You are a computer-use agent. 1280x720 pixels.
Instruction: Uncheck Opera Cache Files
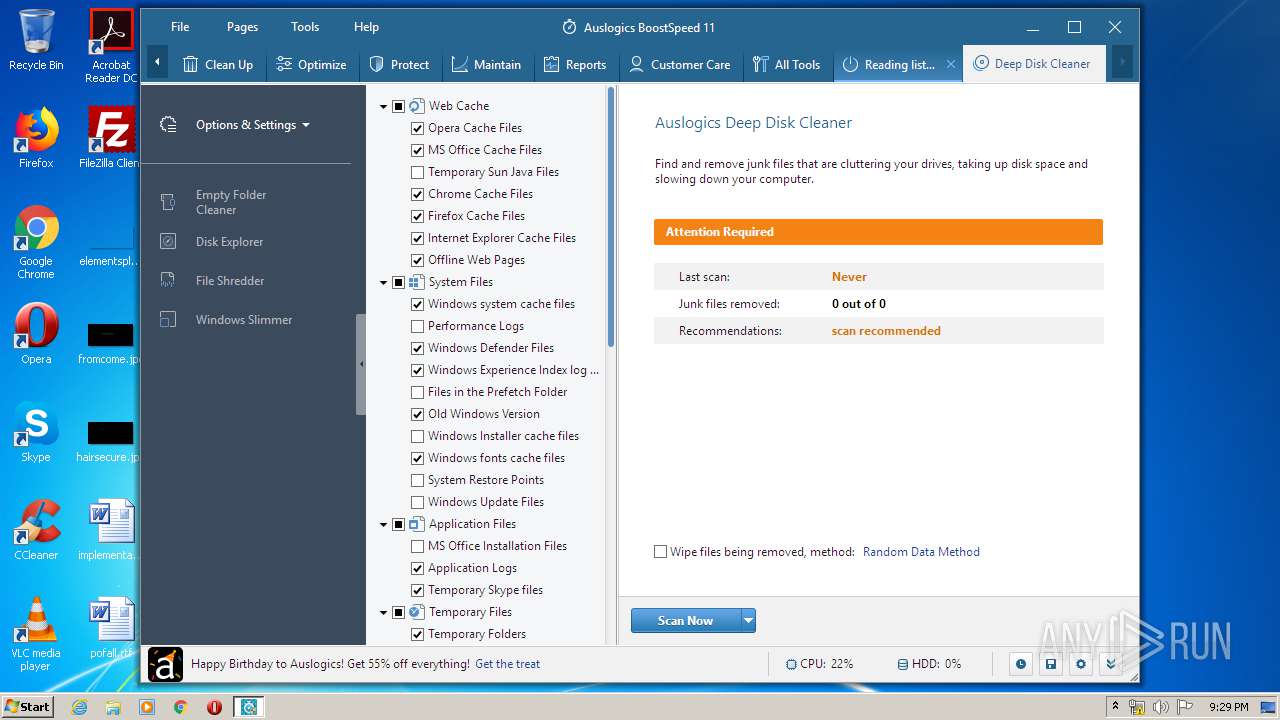tap(418, 128)
